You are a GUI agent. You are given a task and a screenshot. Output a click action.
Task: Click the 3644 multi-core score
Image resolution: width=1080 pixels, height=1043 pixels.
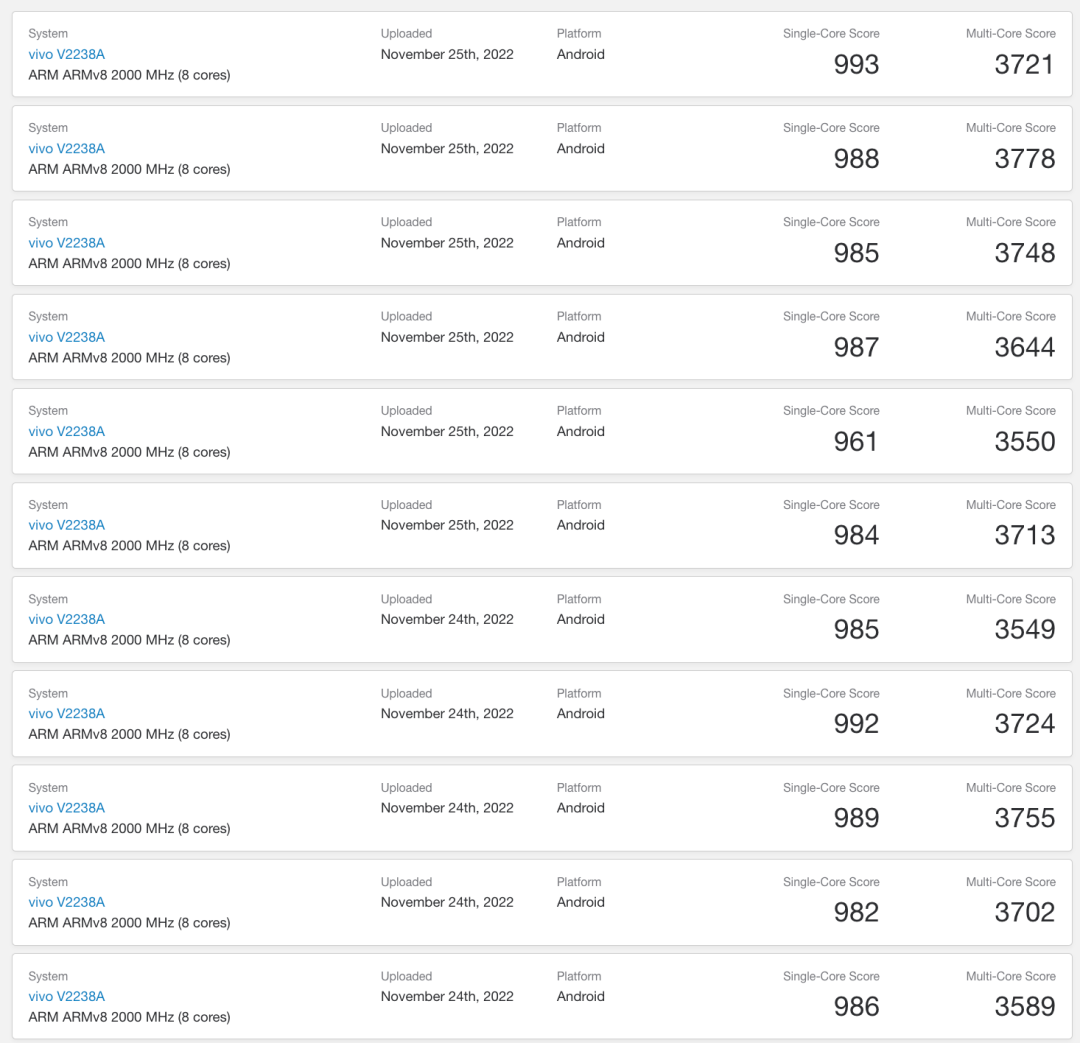point(1024,347)
